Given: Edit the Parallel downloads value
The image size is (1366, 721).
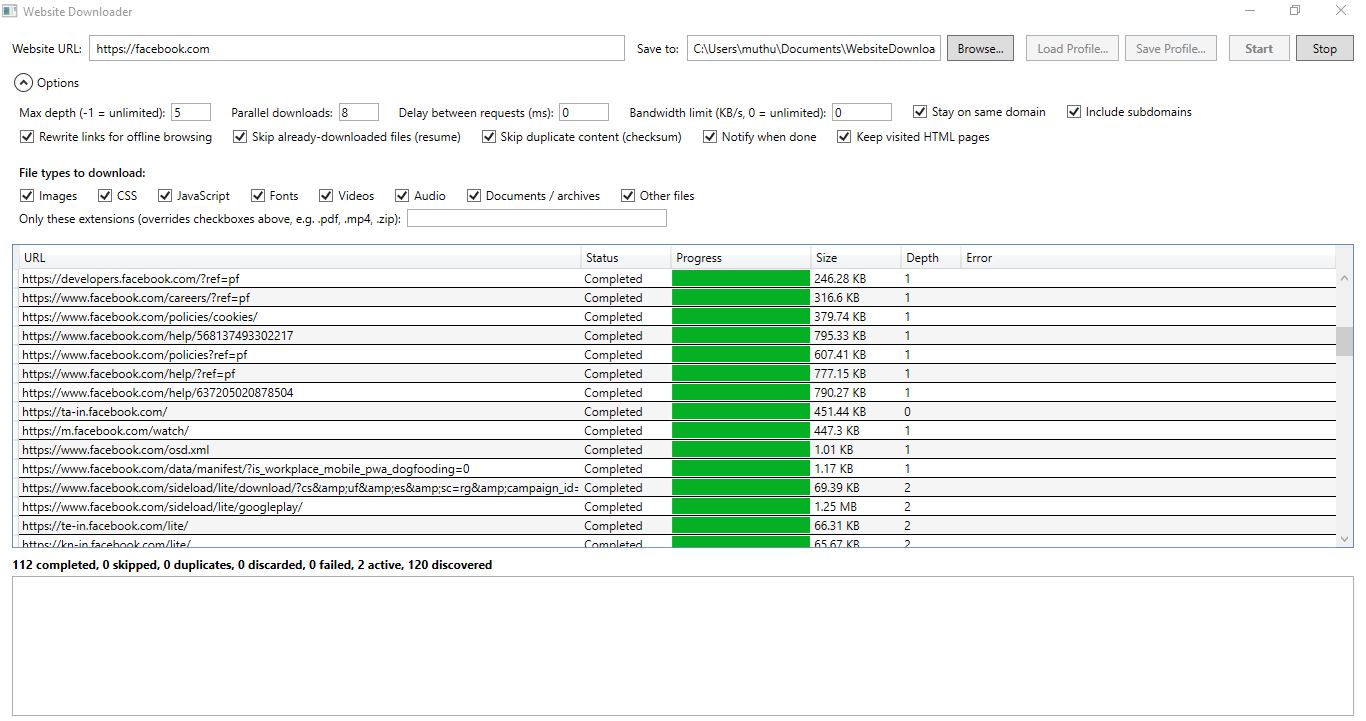Looking at the screenshot, I should [359, 112].
